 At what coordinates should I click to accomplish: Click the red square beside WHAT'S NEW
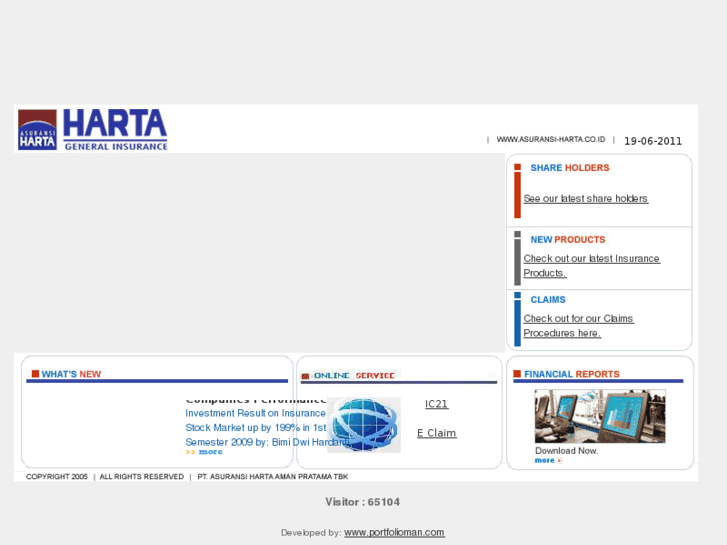coord(35,374)
